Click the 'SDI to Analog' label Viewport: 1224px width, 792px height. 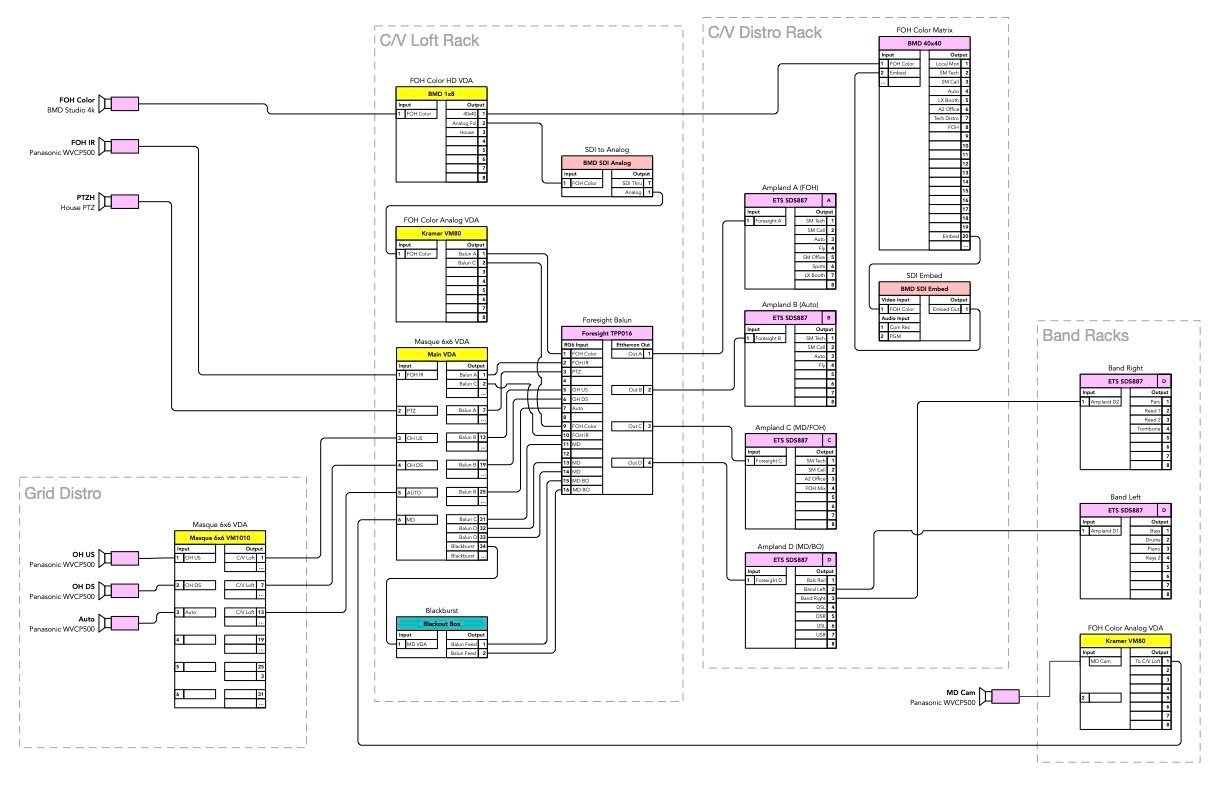(607, 149)
